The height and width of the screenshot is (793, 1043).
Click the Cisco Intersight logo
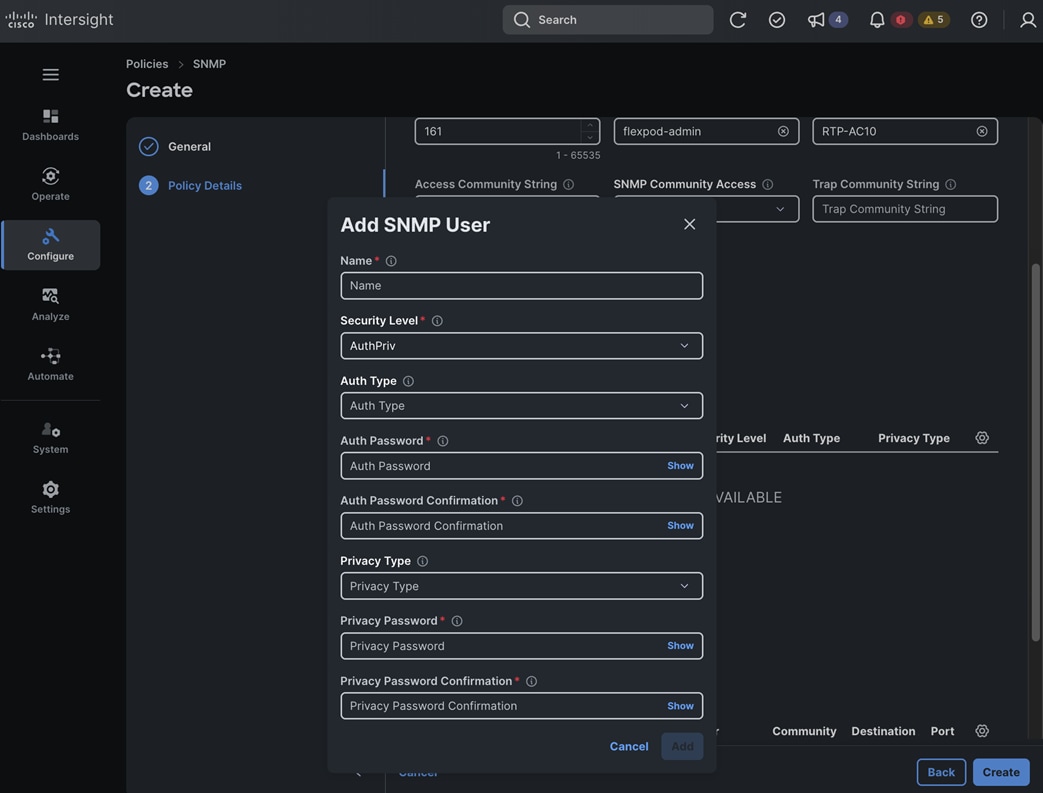[59, 20]
